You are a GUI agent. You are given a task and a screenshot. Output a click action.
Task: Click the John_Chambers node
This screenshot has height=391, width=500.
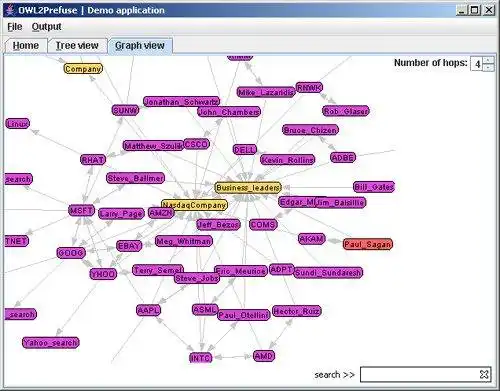(x=229, y=112)
